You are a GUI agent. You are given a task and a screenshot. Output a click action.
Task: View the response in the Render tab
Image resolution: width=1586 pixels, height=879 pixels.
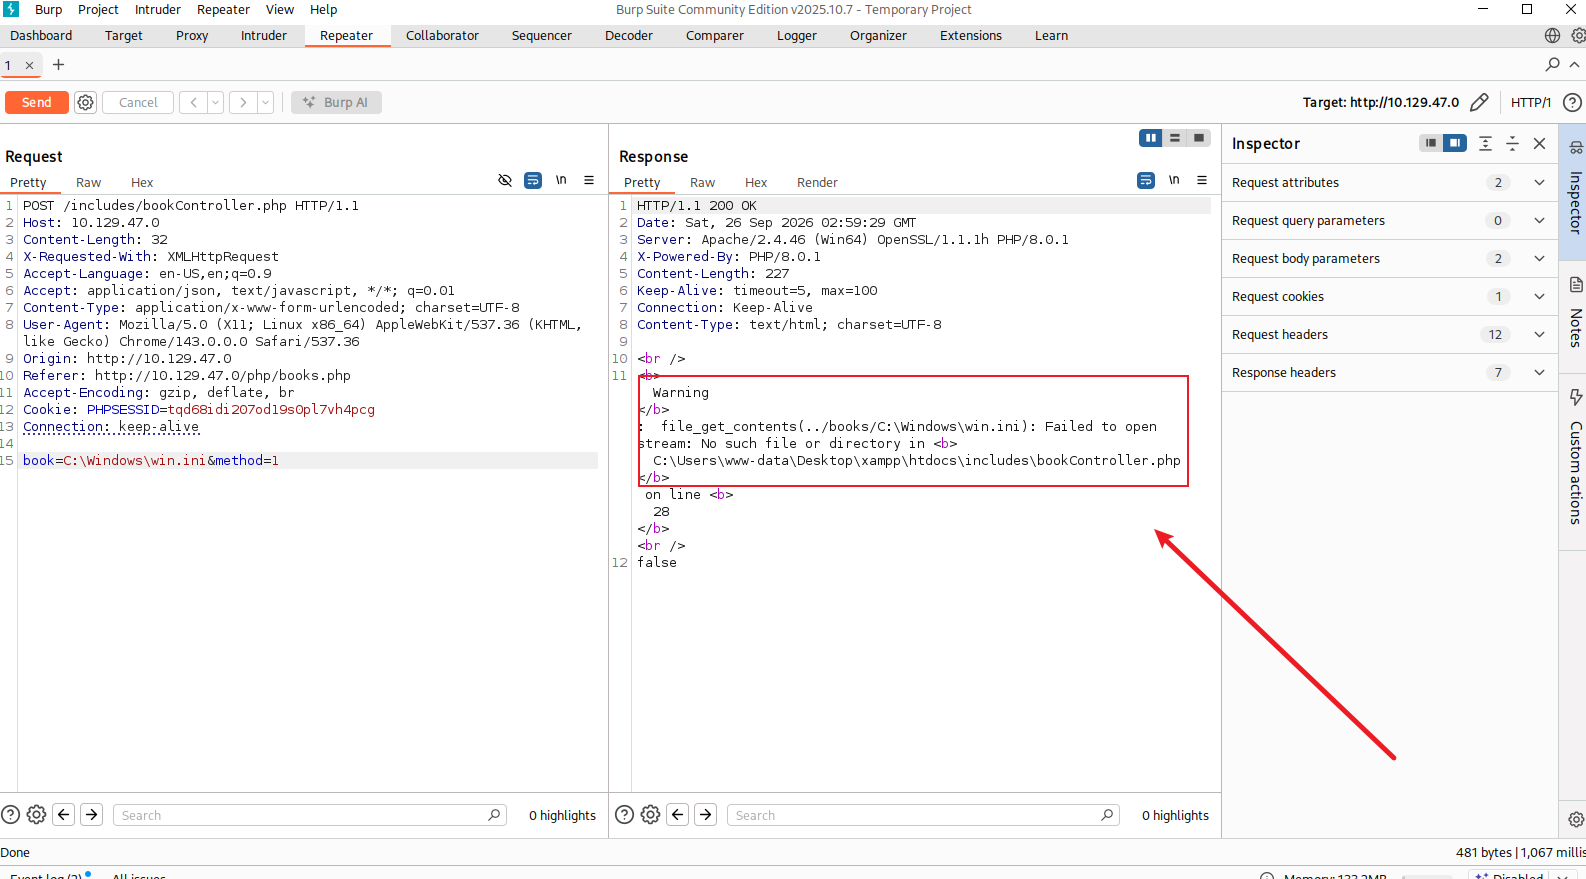[817, 182]
